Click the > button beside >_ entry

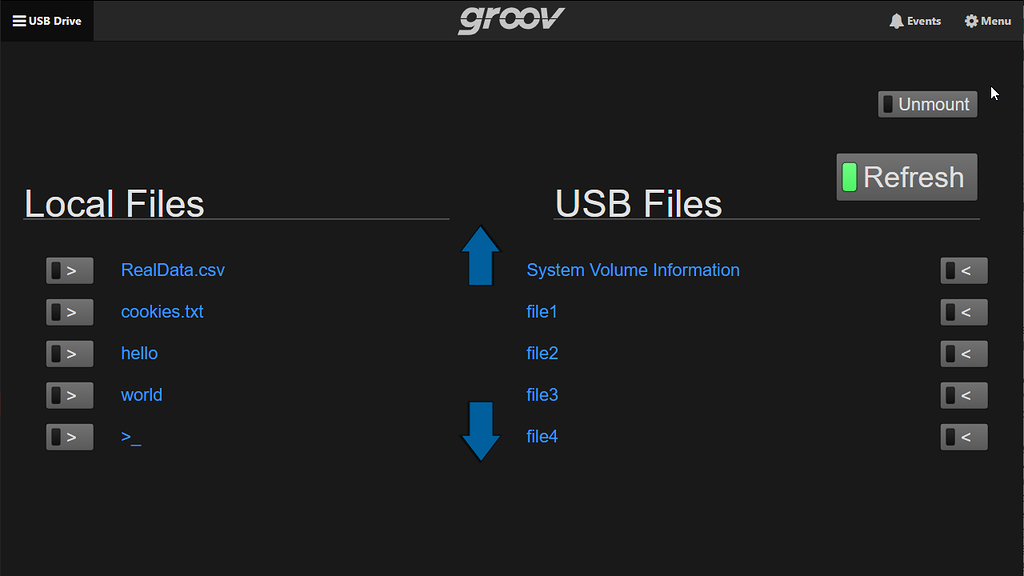69,437
